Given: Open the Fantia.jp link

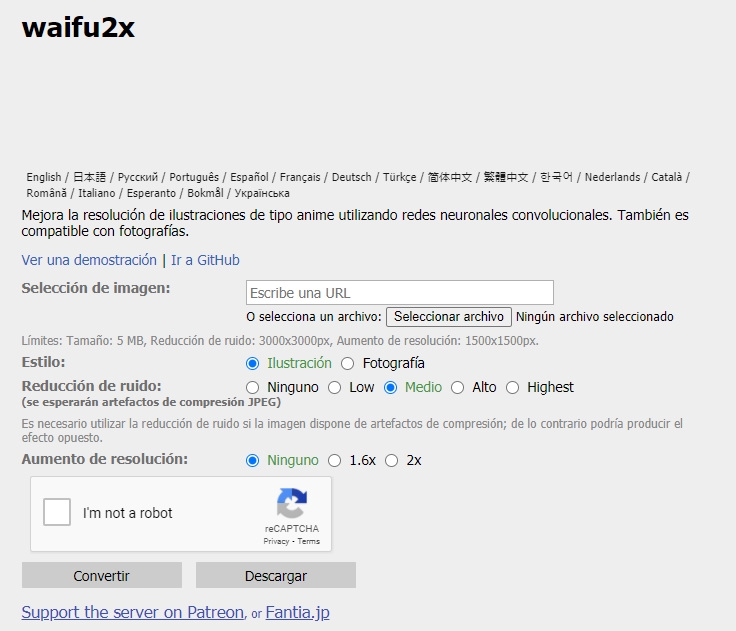Looking at the screenshot, I should pos(298,612).
